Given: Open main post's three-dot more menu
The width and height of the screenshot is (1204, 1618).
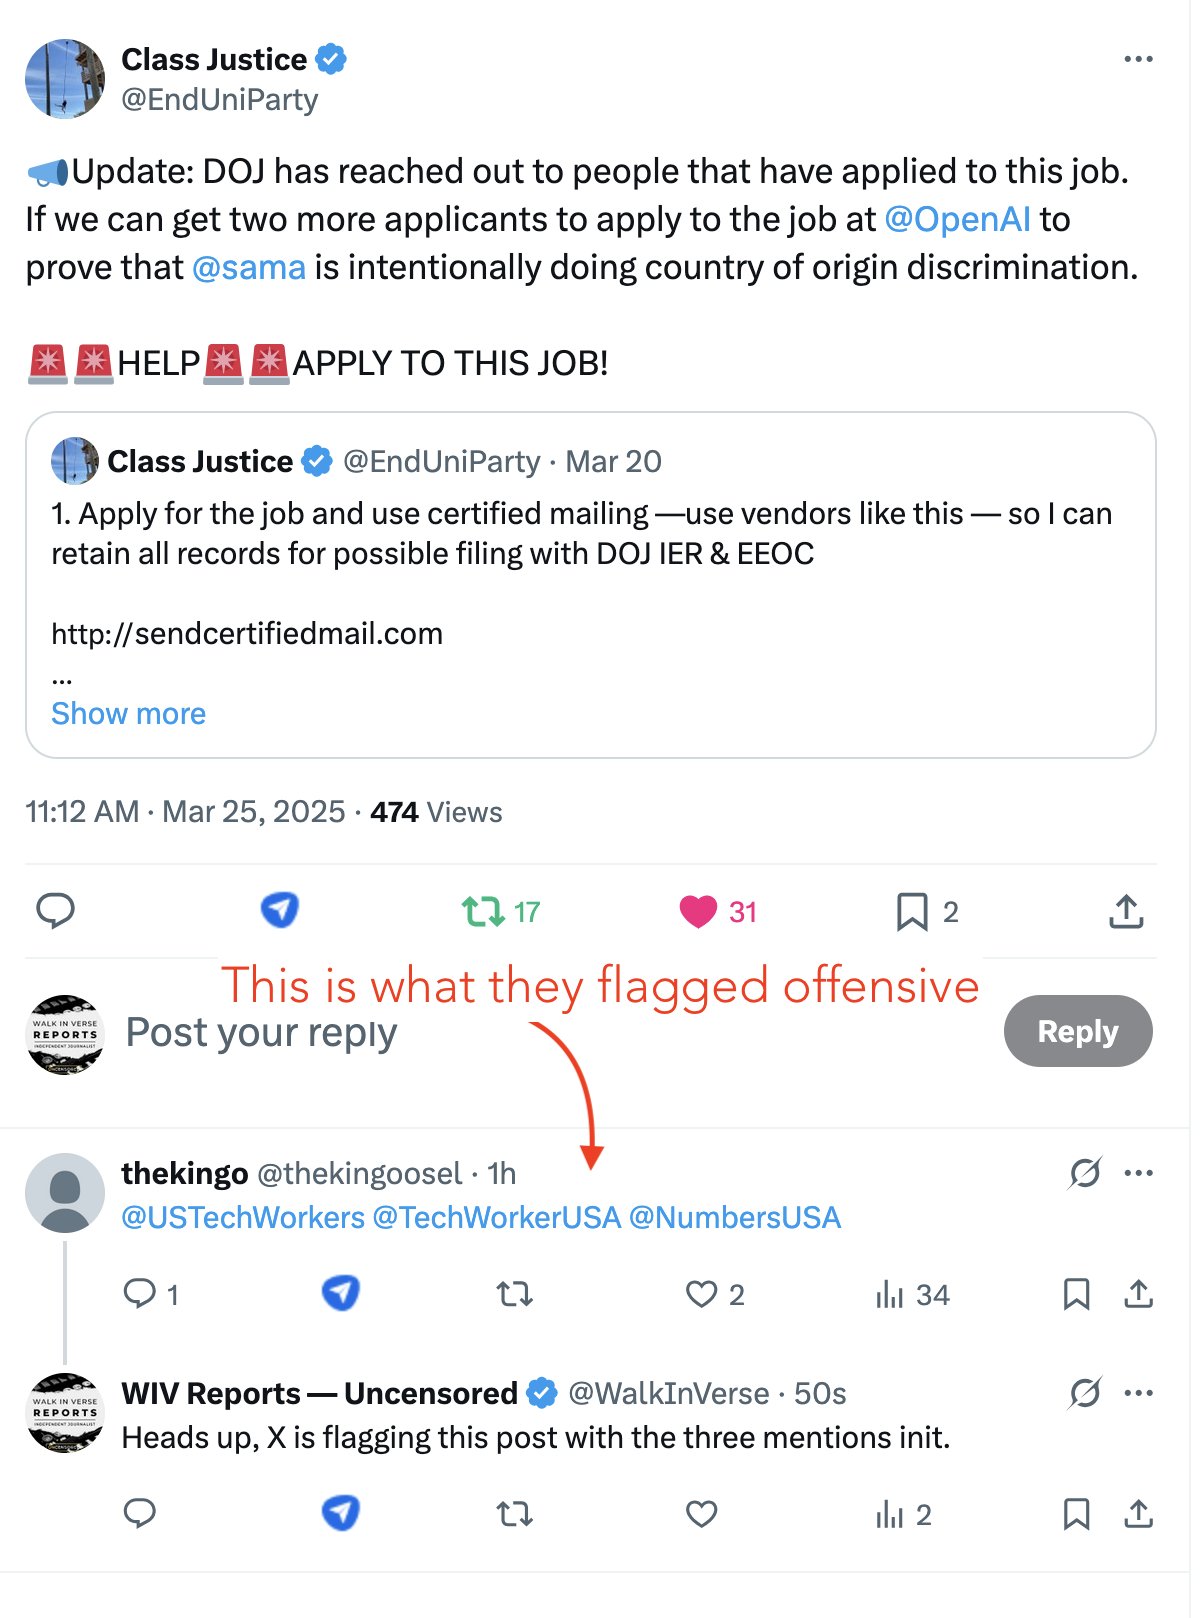Looking at the screenshot, I should (1138, 60).
